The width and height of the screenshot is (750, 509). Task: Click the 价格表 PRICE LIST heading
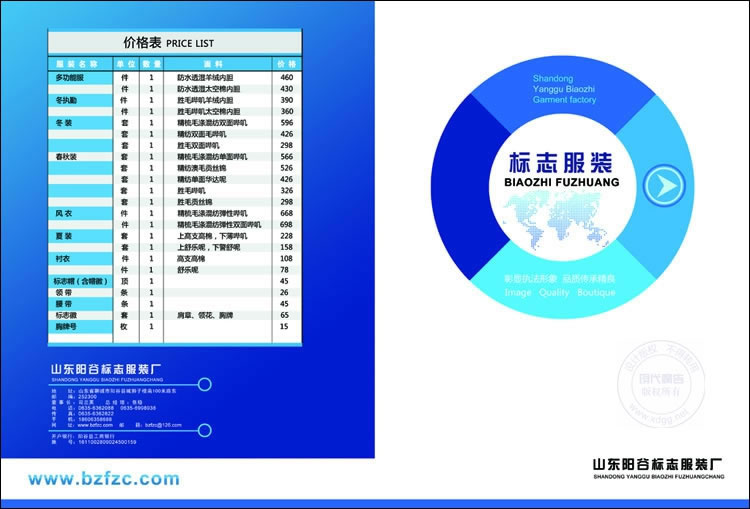pyautogui.click(x=168, y=43)
